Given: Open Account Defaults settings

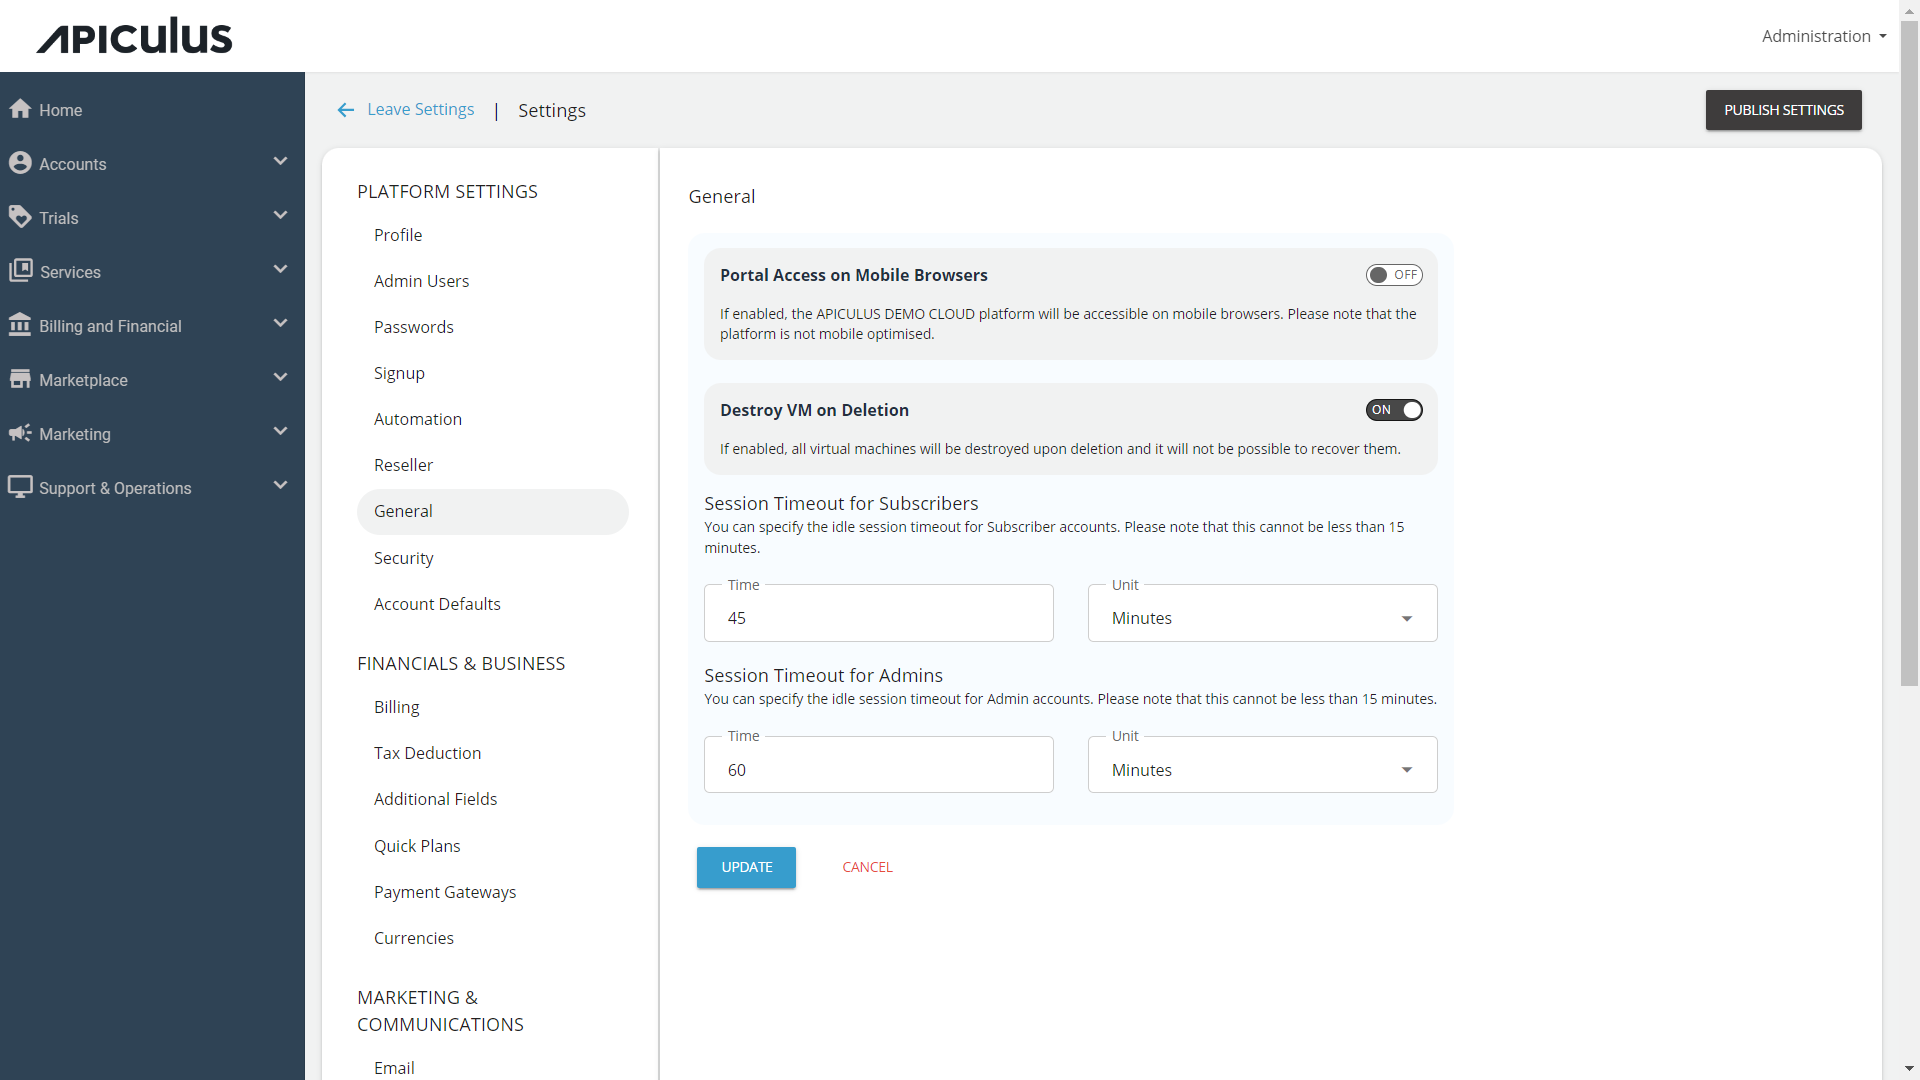Looking at the screenshot, I should pyautogui.click(x=437, y=604).
